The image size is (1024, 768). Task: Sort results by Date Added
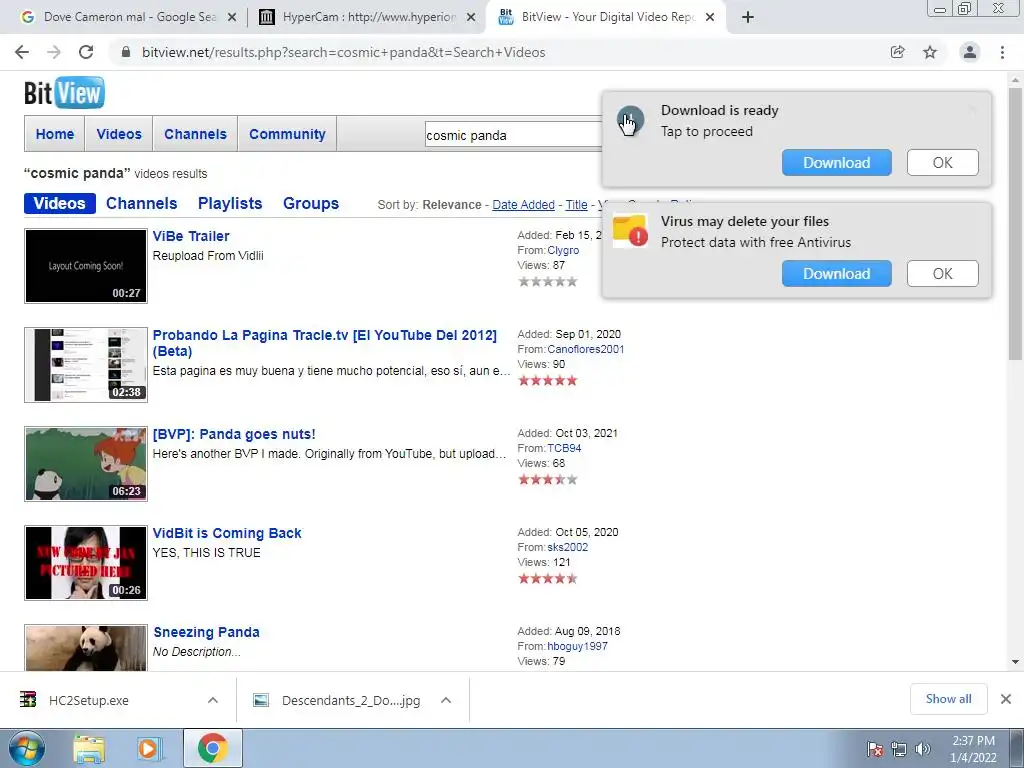point(523,204)
